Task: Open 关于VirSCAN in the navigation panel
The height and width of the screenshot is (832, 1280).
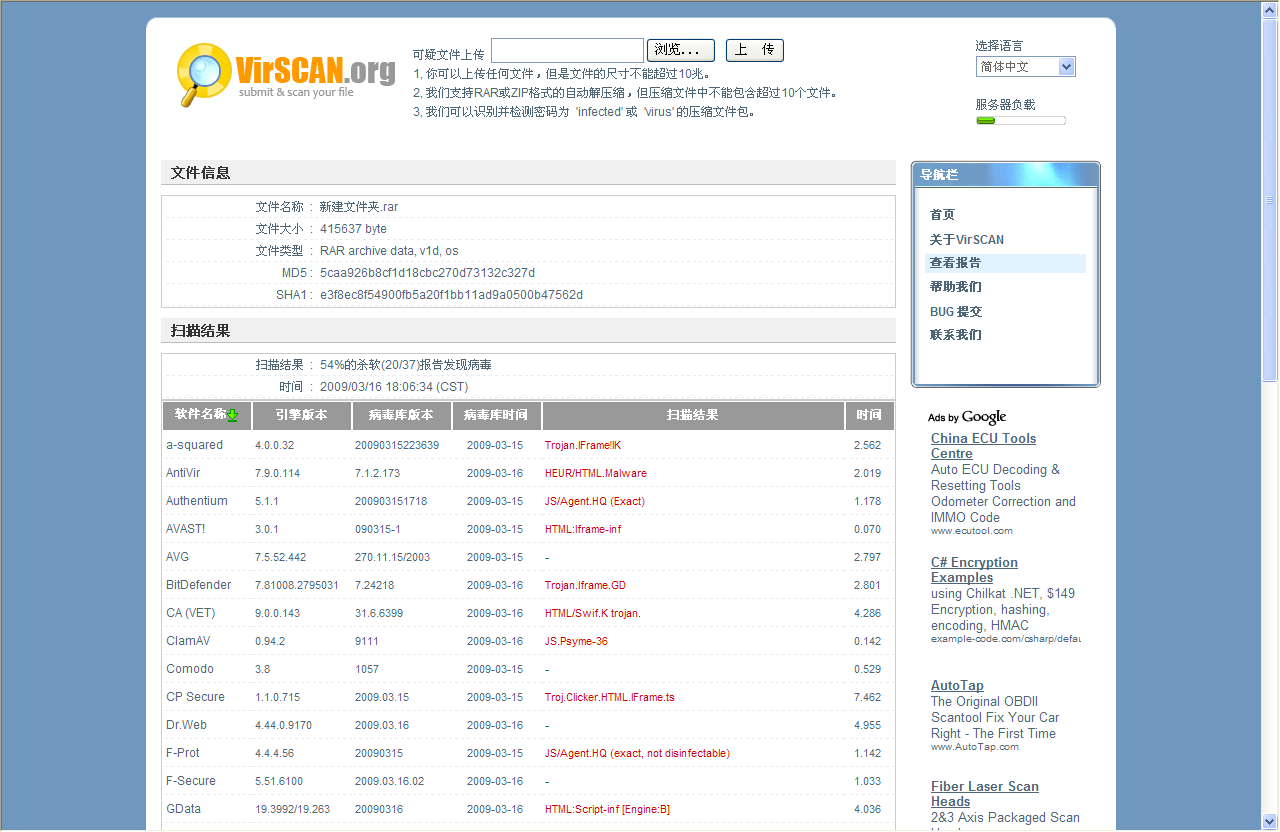Action: pyautogui.click(x=967, y=240)
